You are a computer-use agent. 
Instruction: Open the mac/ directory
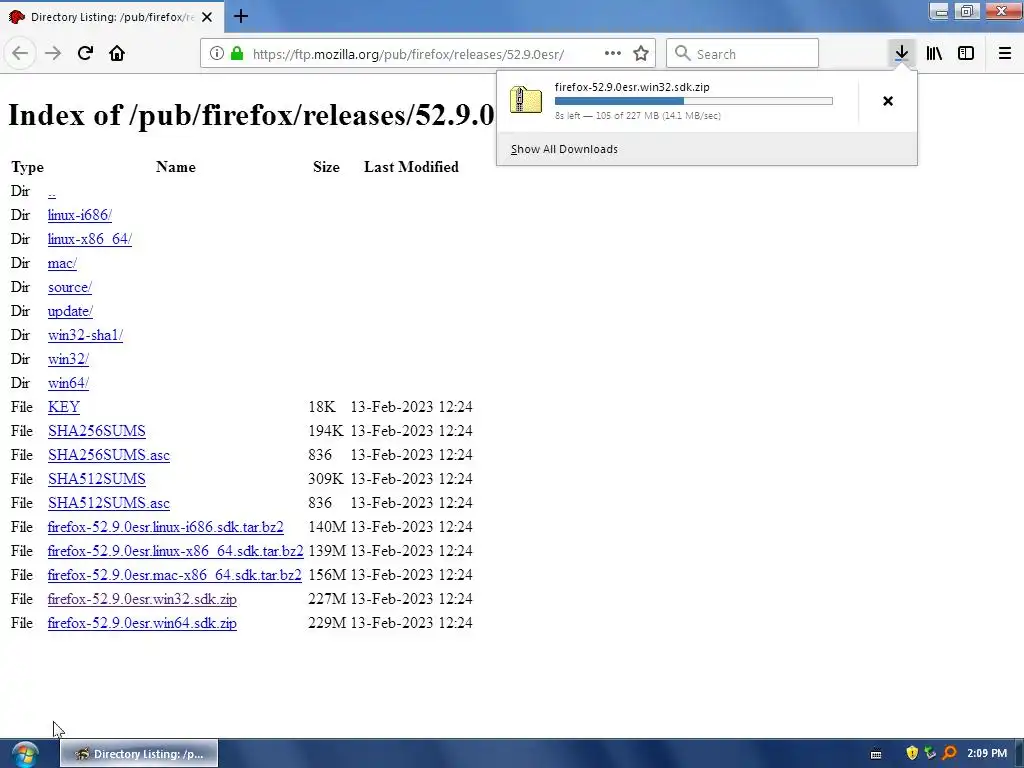pos(62,263)
